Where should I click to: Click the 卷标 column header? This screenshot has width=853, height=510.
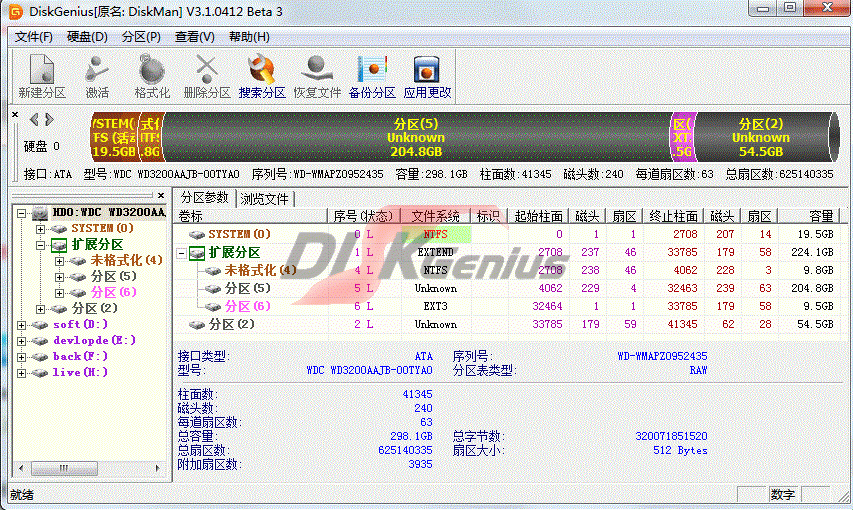click(251, 217)
